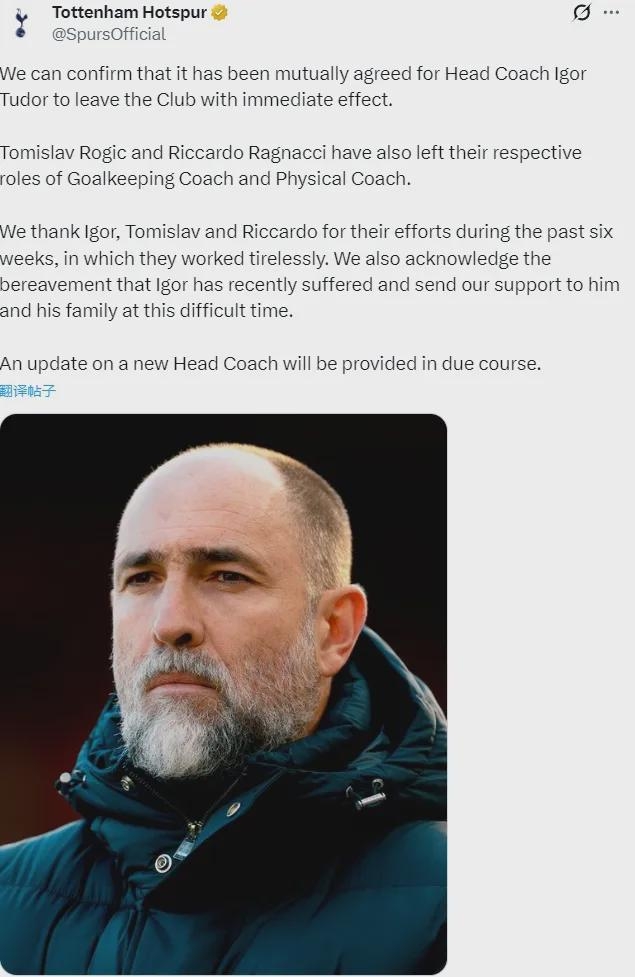Click the Tottenham Hotspur display name
635x977 pixels.
pyautogui.click(x=130, y=12)
